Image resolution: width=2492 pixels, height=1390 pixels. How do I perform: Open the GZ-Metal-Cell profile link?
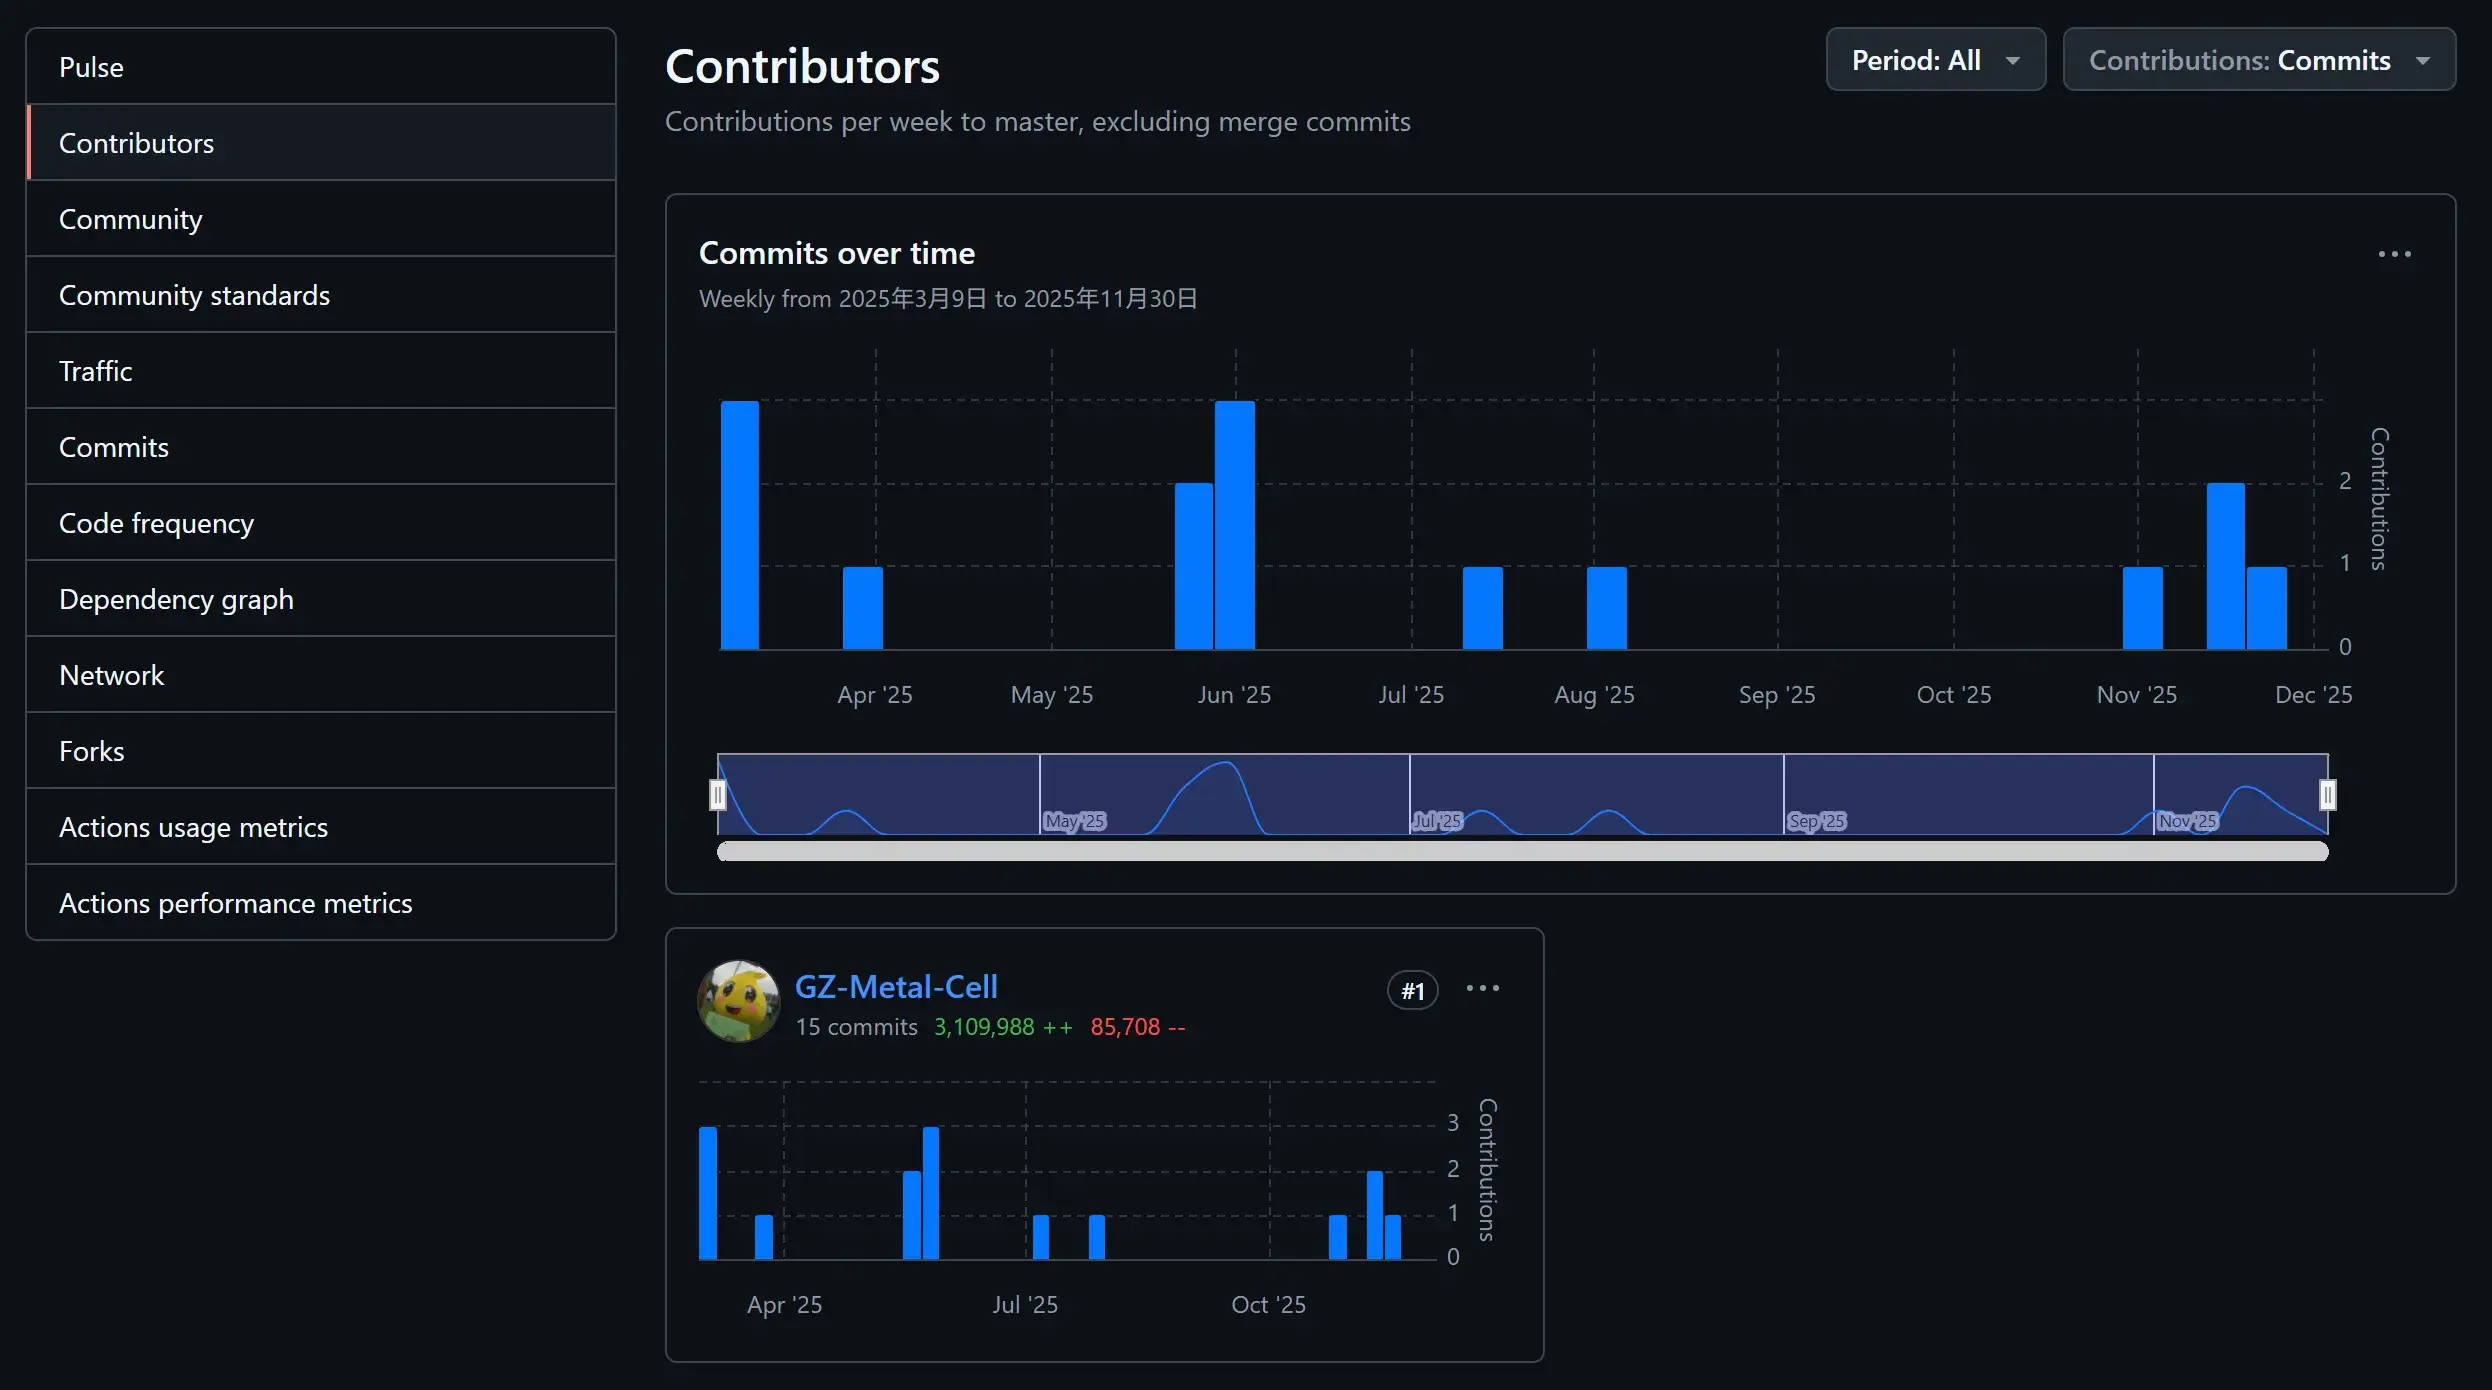895,987
